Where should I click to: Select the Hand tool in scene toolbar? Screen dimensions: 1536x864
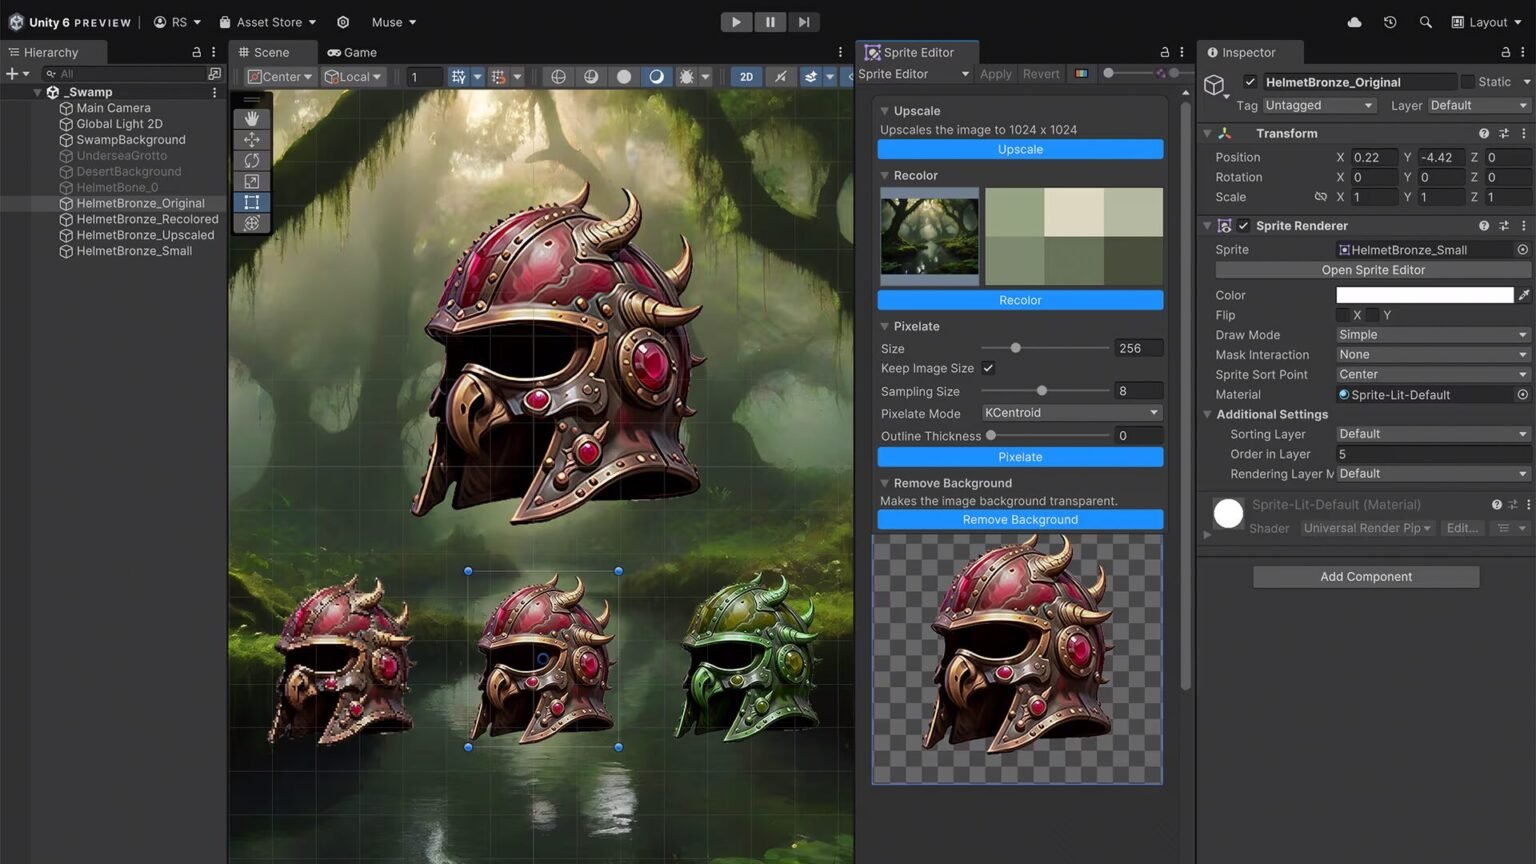[251, 118]
